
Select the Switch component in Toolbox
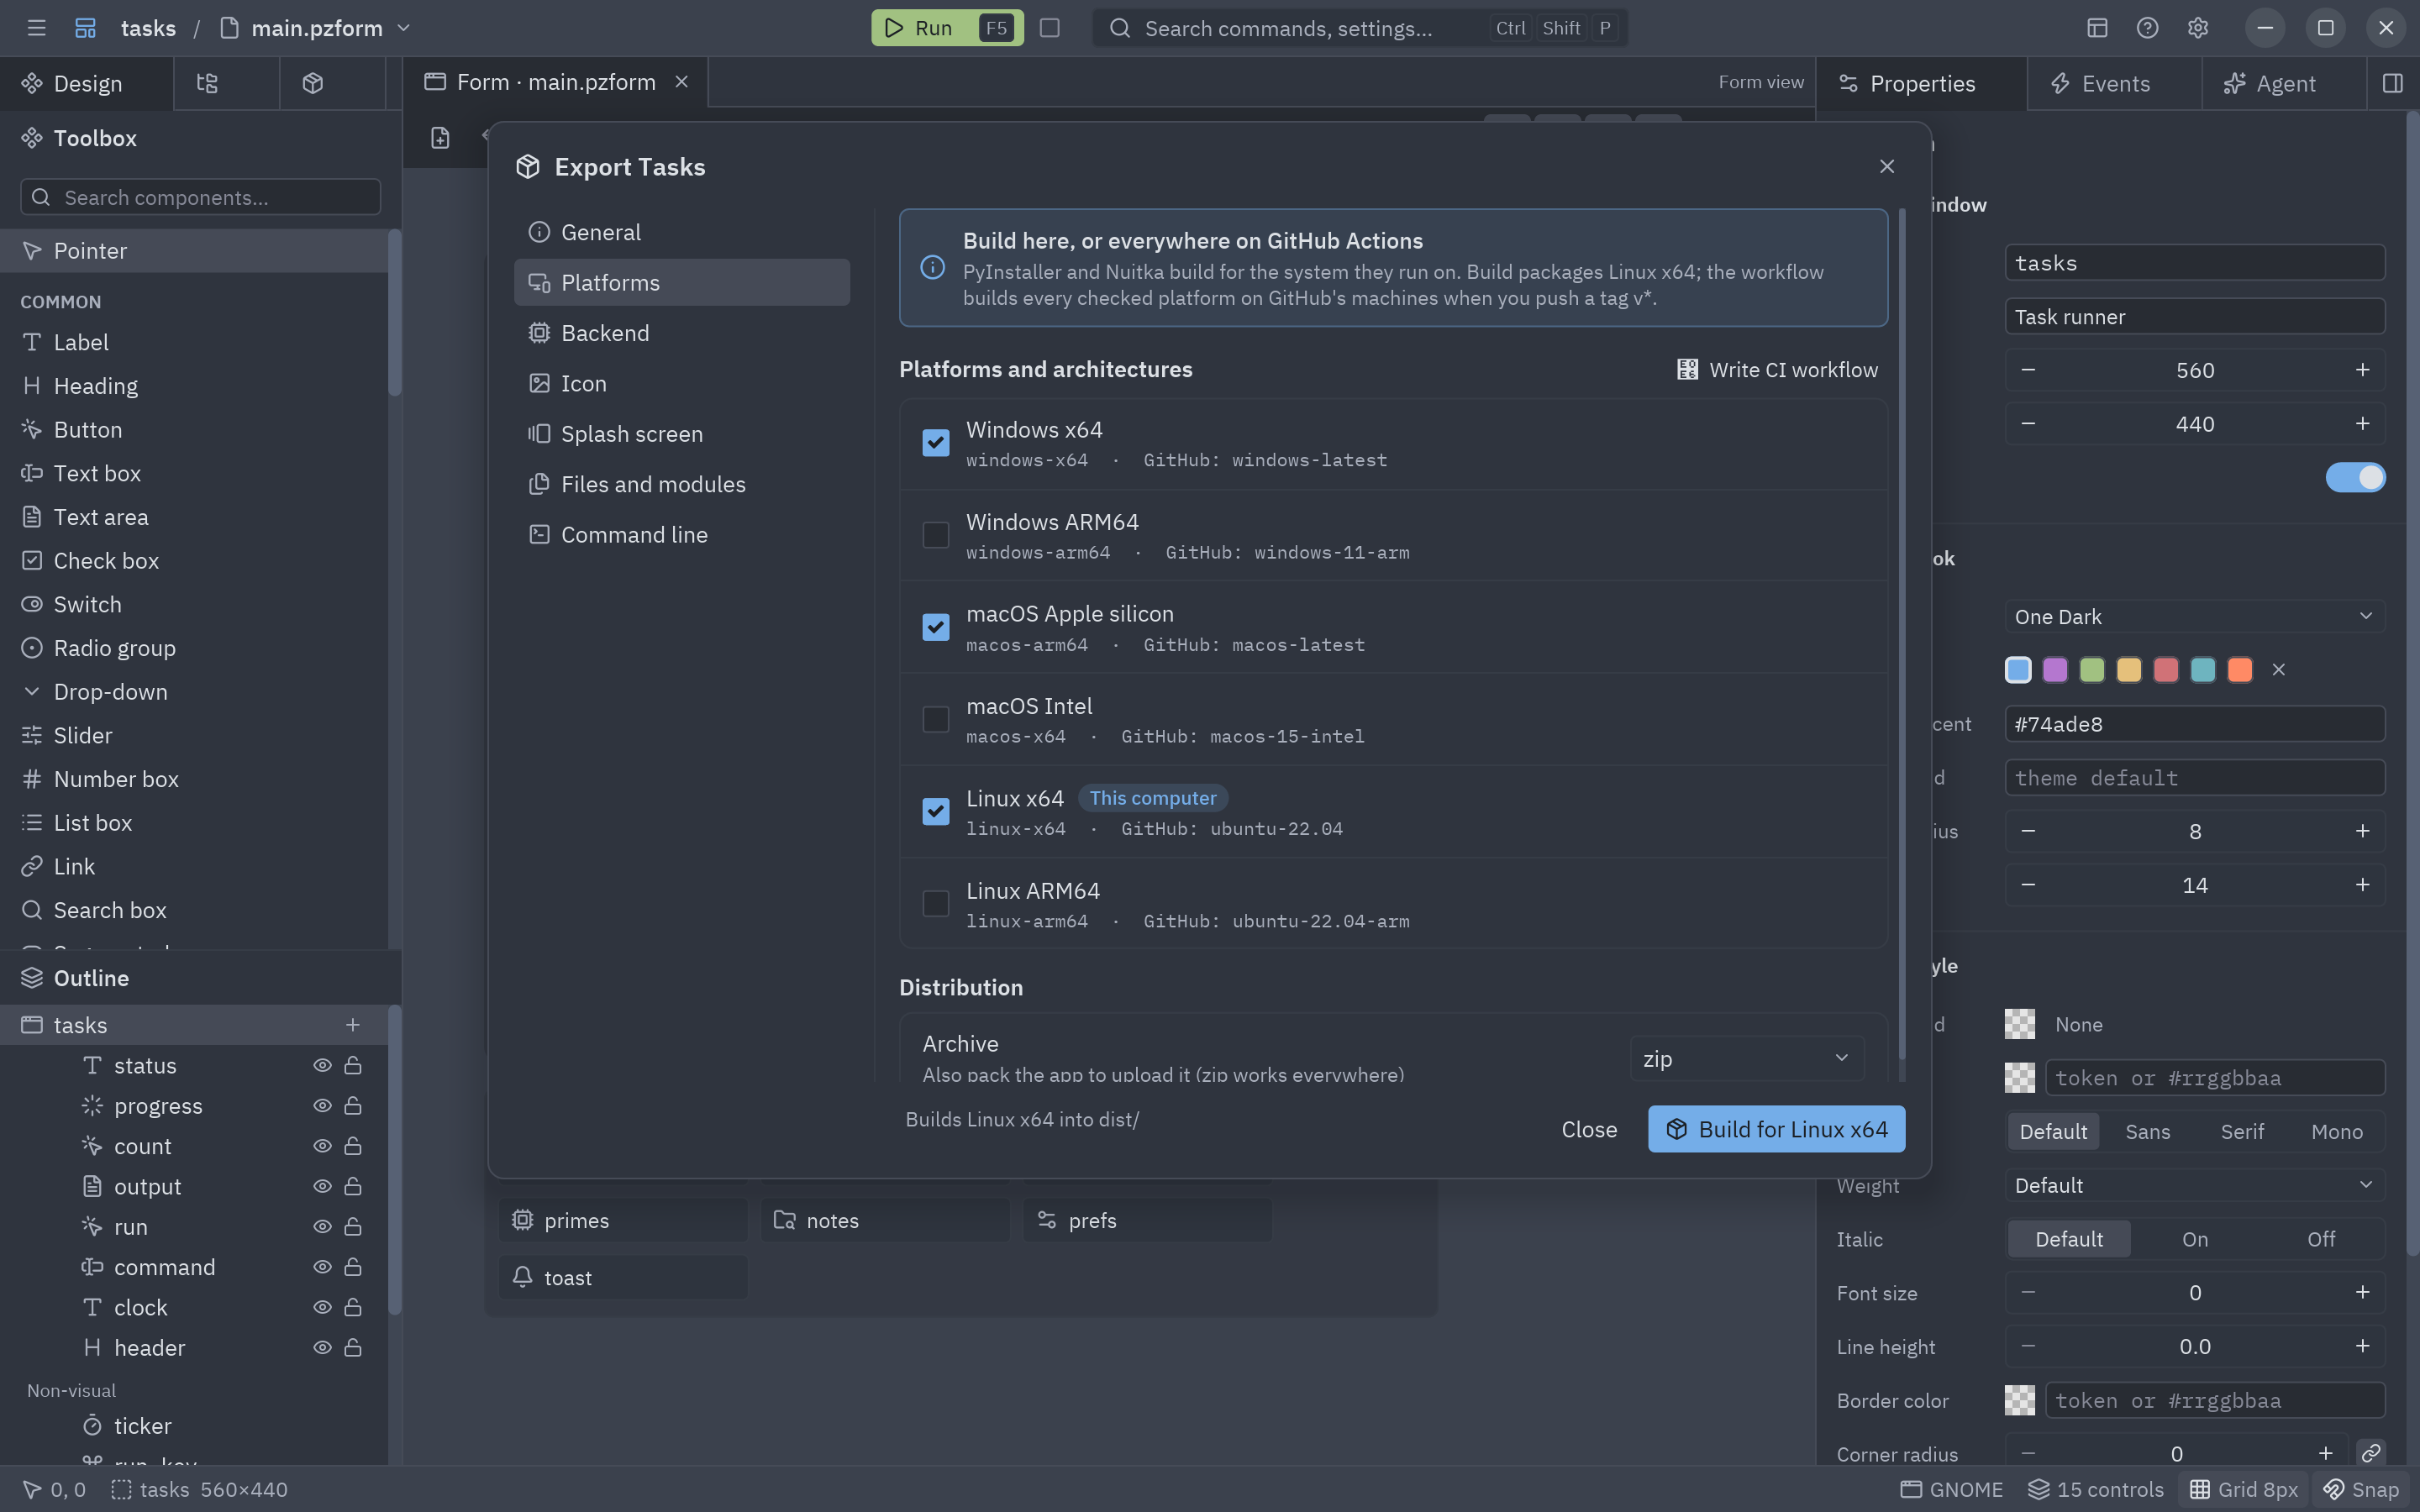(194, 605)
